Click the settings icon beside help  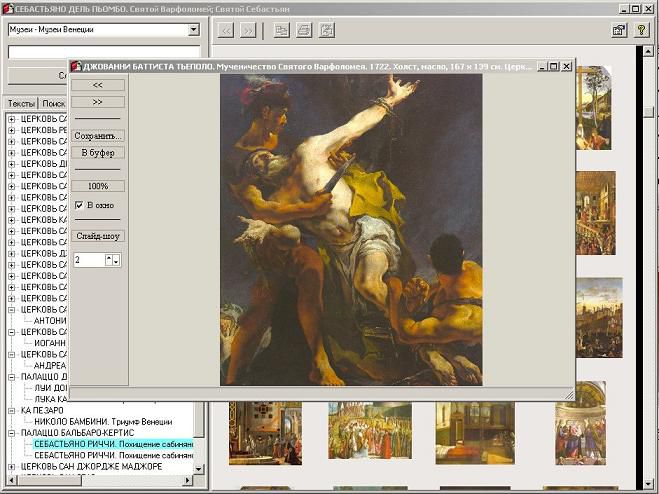[619, 30]
